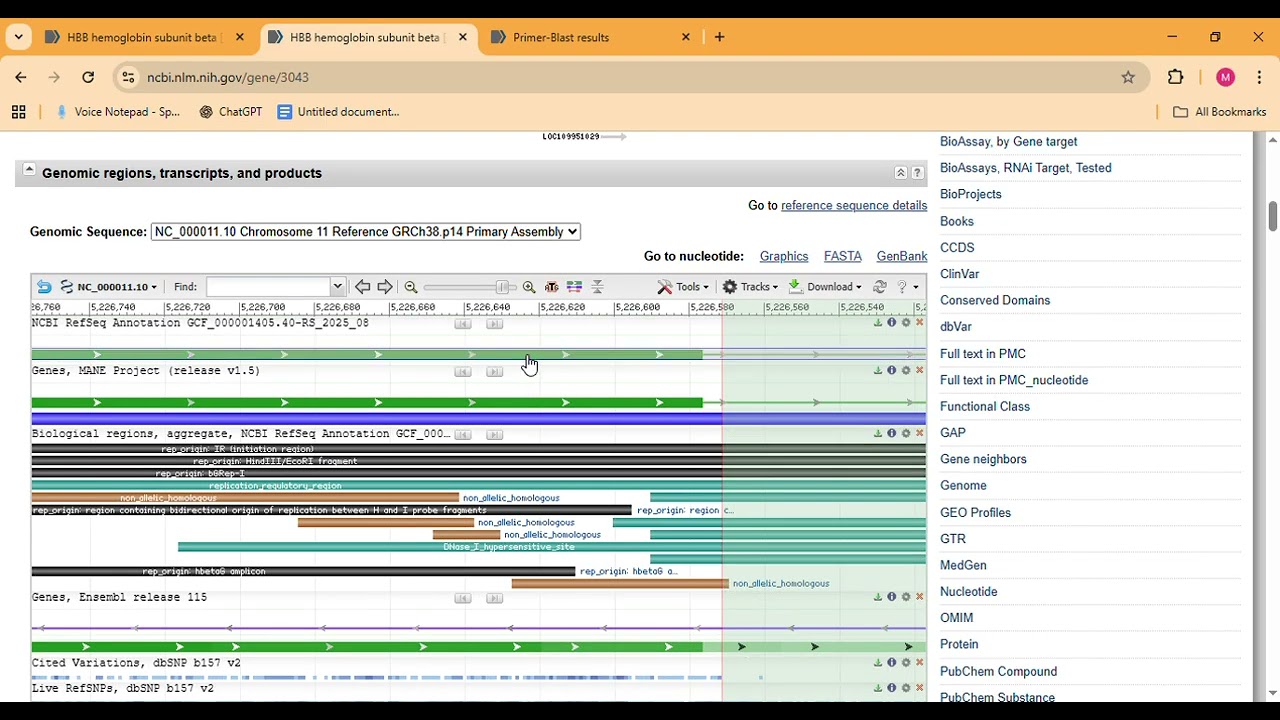
Task: Open section help question-mark icon
Action: point(917,173)
